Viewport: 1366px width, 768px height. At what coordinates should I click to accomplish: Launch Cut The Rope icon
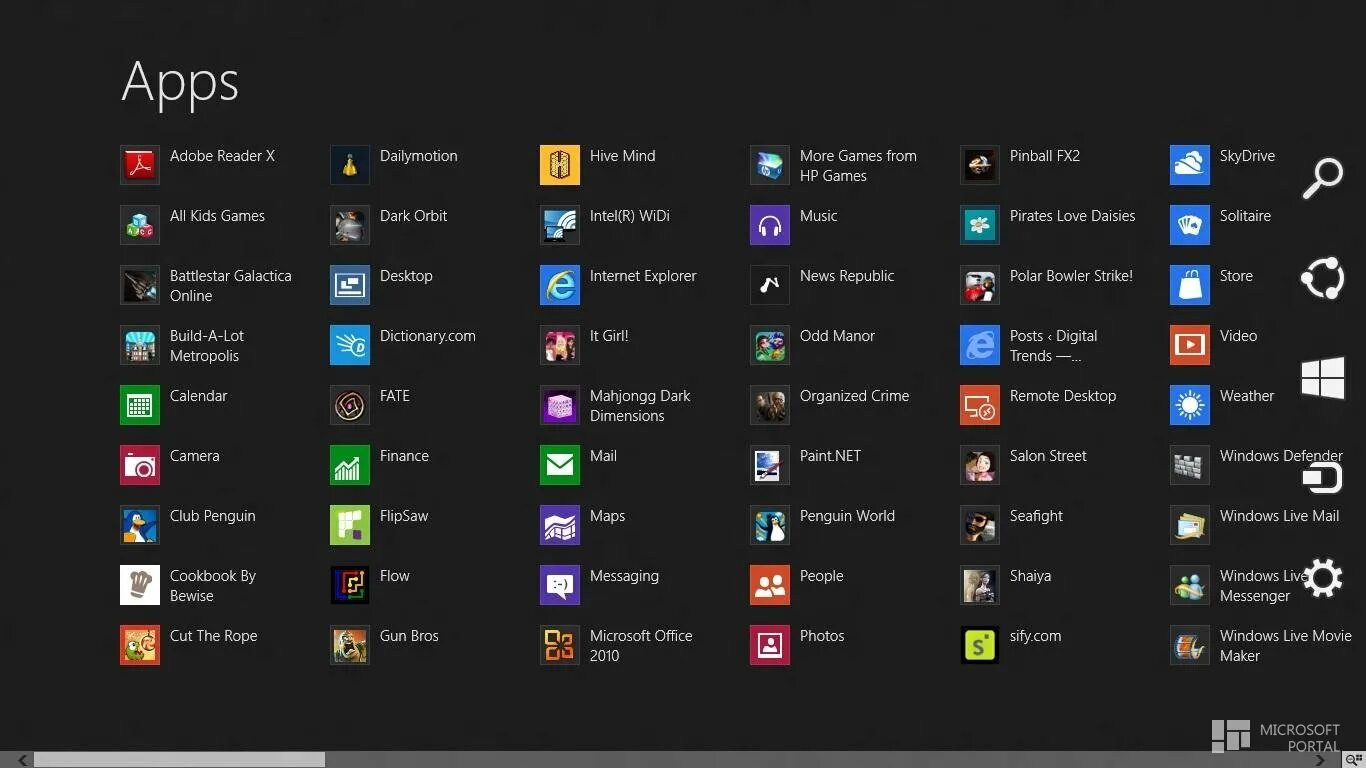[140, 645]
